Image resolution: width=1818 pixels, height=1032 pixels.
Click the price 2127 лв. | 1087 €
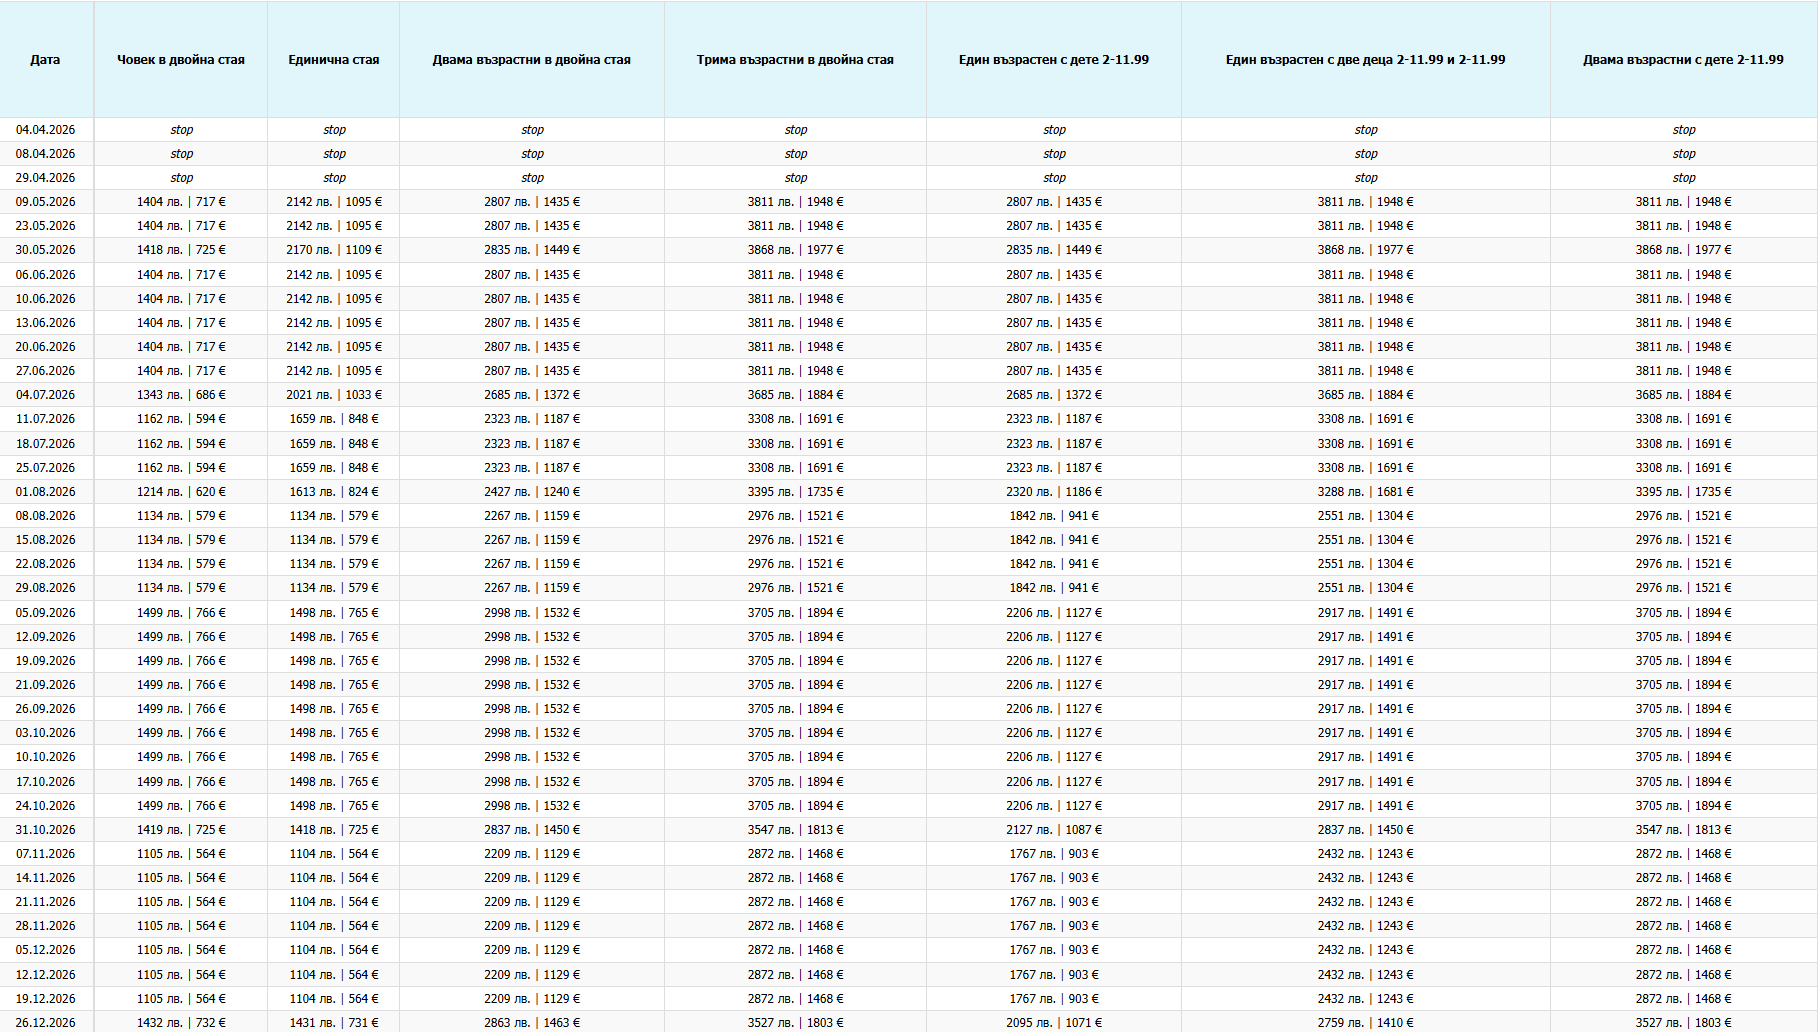click(1054, 830)
